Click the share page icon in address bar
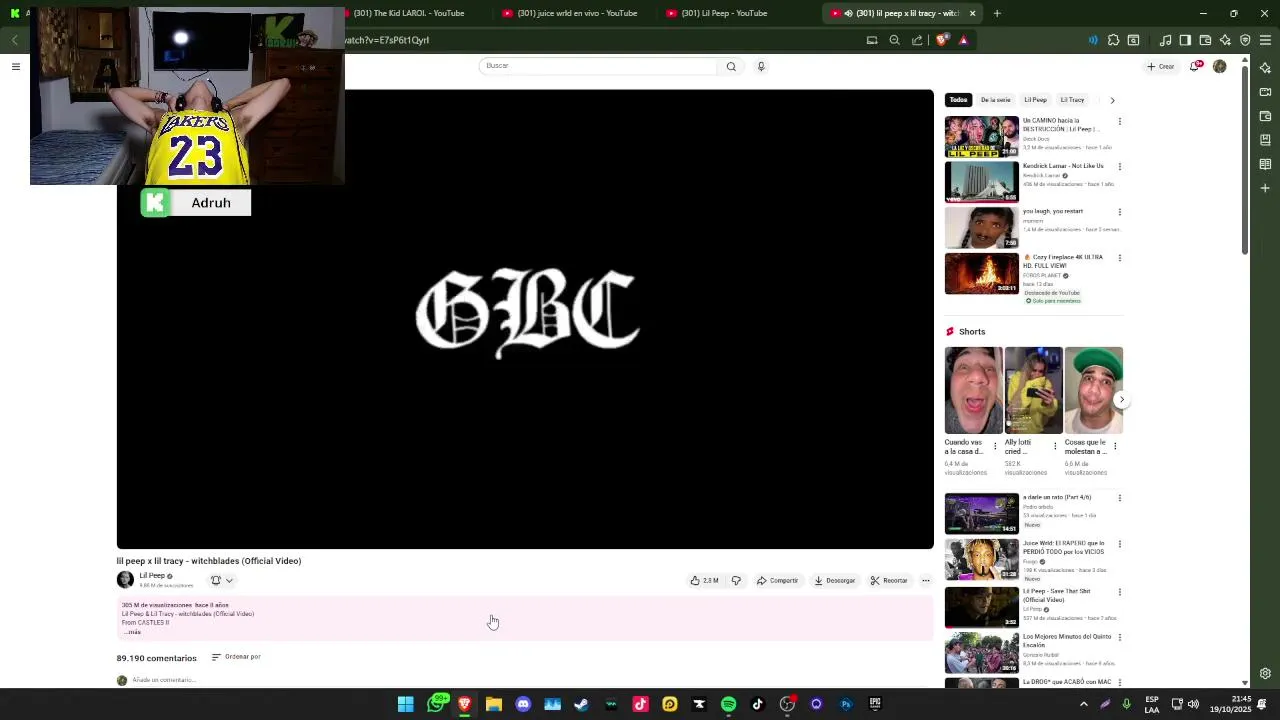Image resolution: width=1280 pixels, height=720 pixels. [x=917, y=40]
